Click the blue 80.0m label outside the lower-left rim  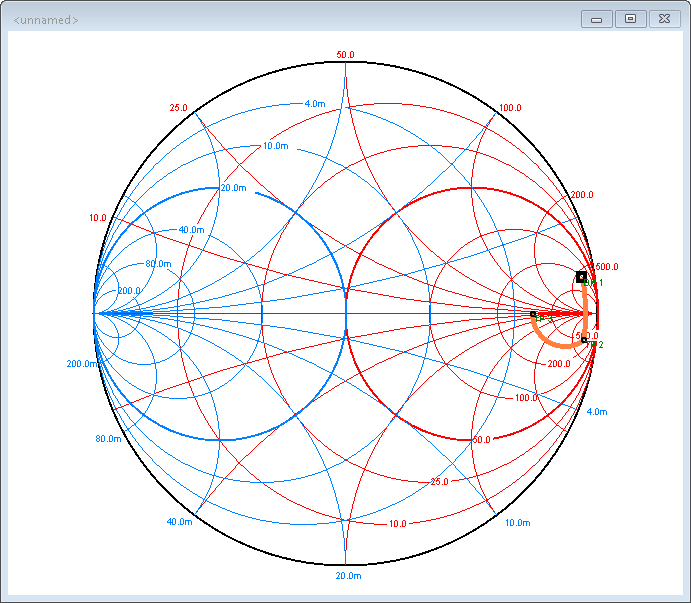point(108,439)
